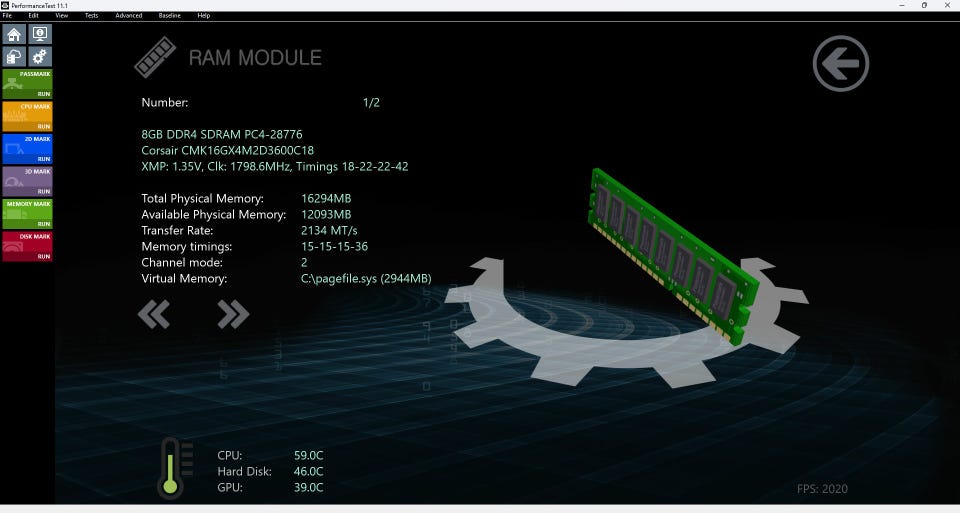Click total memory value 16294MB

click(x=326, y=198)
